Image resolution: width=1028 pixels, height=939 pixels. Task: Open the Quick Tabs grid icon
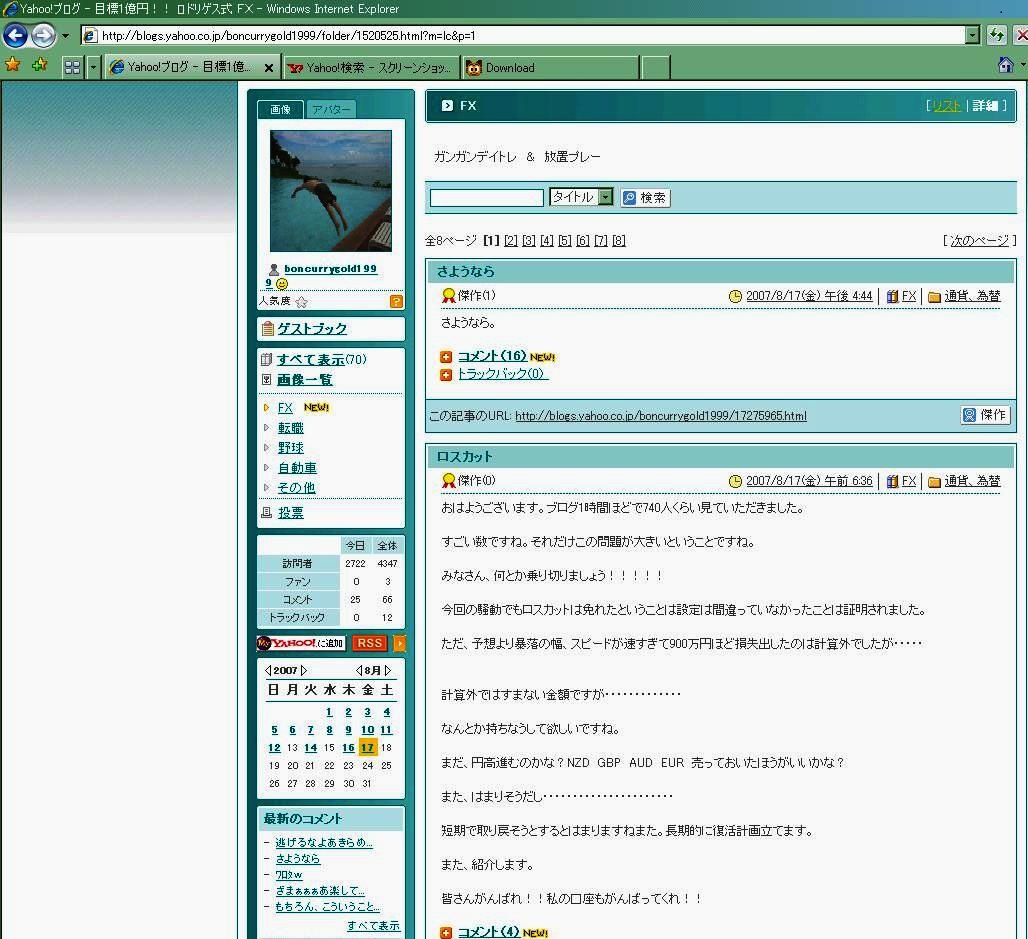click(72, 67)
